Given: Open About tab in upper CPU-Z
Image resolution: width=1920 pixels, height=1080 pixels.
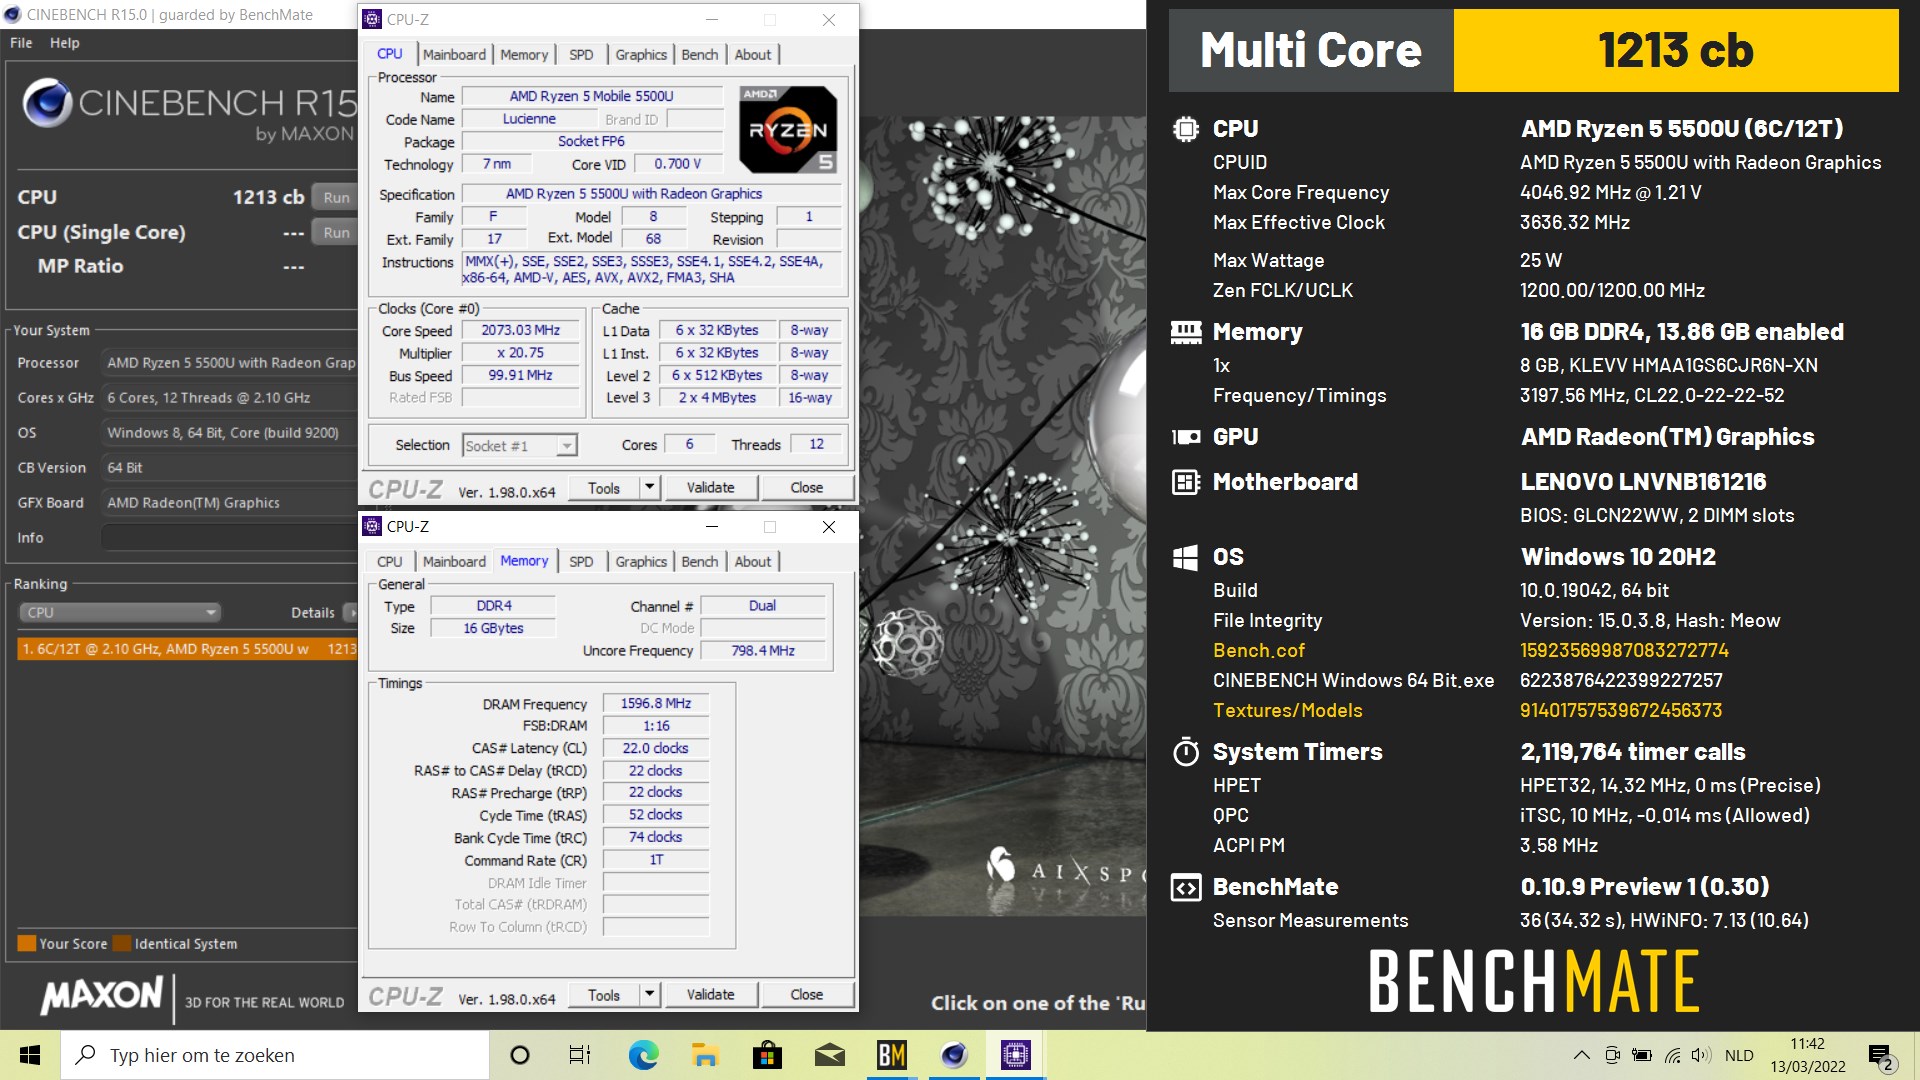Looking at the screenshot, I should pyautogui.click(x=753, y=55).
